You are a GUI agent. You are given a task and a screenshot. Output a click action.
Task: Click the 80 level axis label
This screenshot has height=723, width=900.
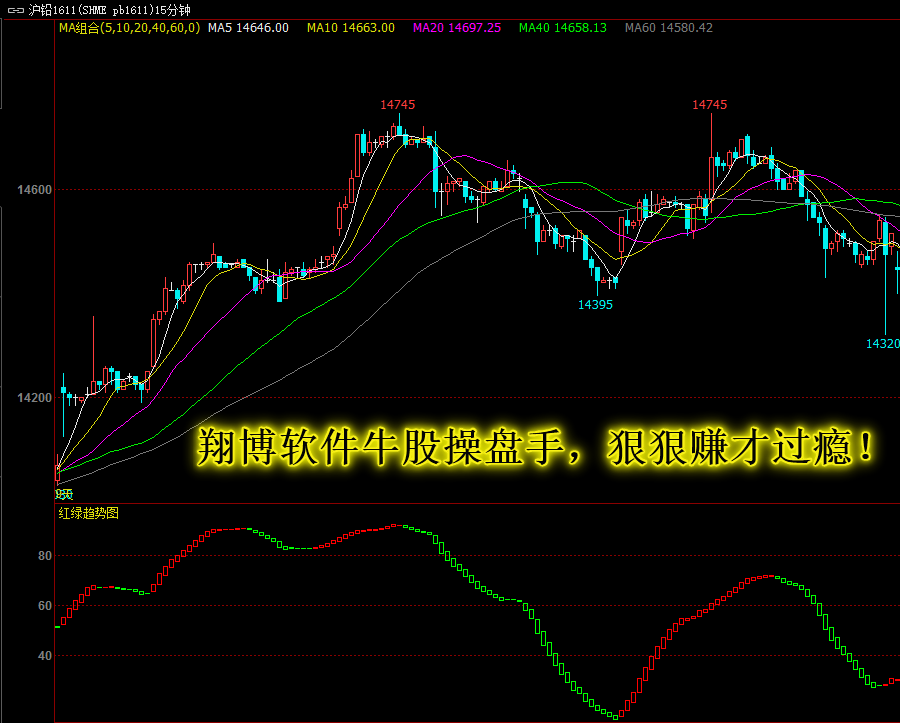point(45,555)
